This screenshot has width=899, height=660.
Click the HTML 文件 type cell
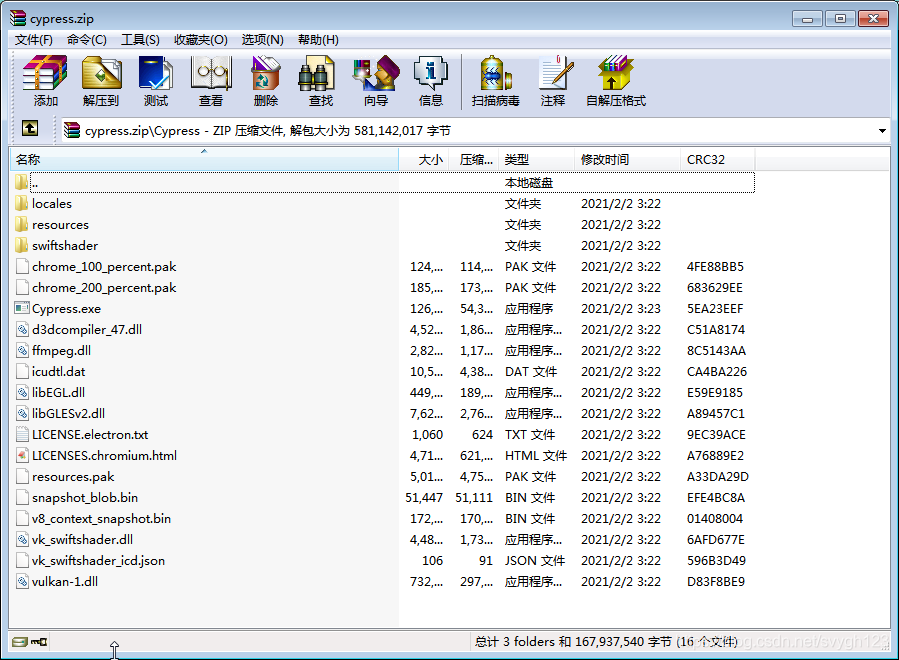pos(536,455)
